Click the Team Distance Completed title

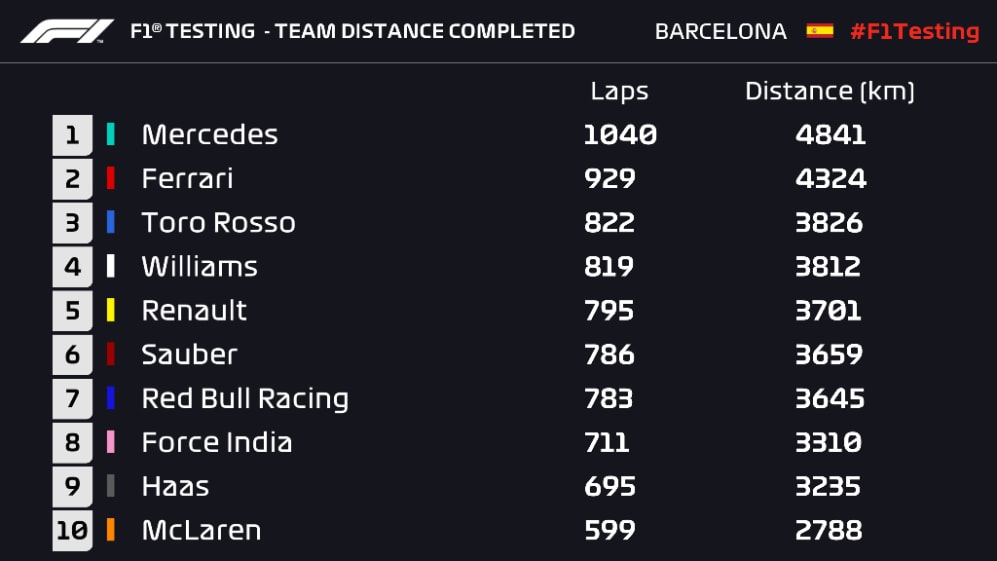(352, 31)
